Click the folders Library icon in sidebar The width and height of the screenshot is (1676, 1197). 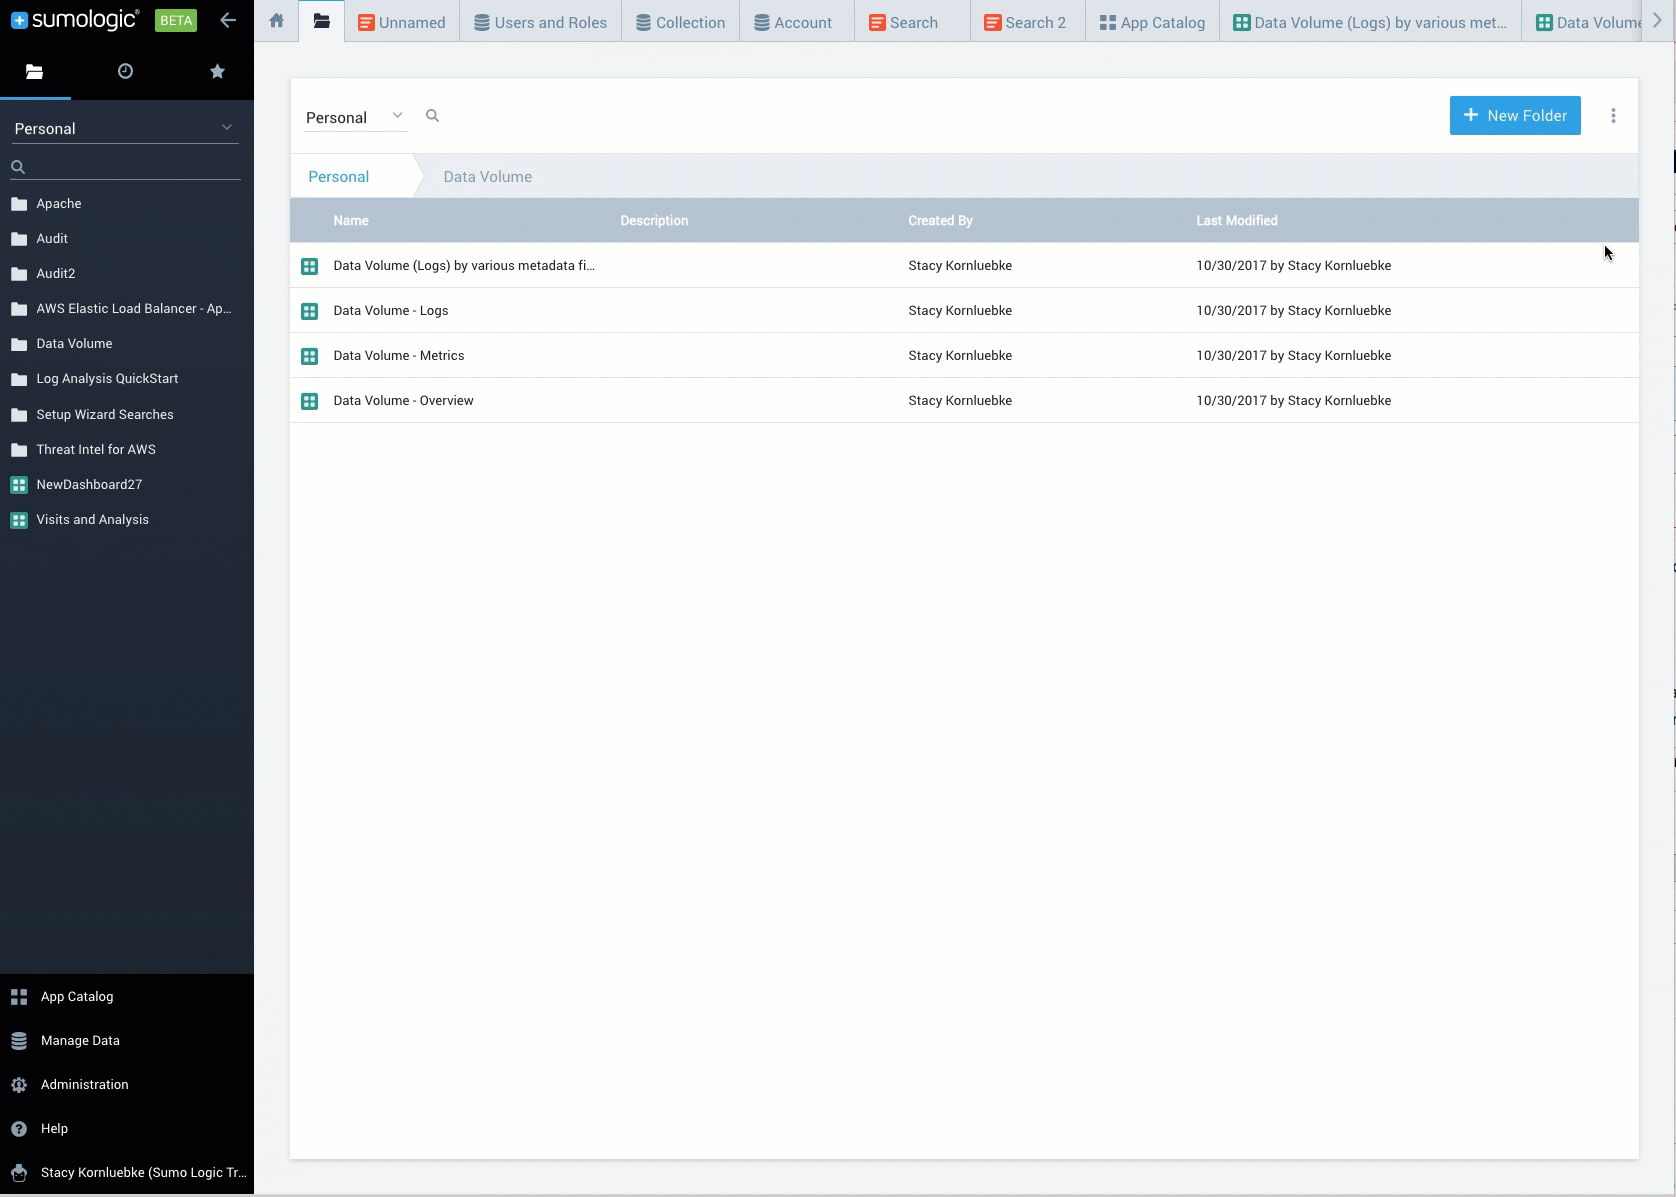point(34,71)
